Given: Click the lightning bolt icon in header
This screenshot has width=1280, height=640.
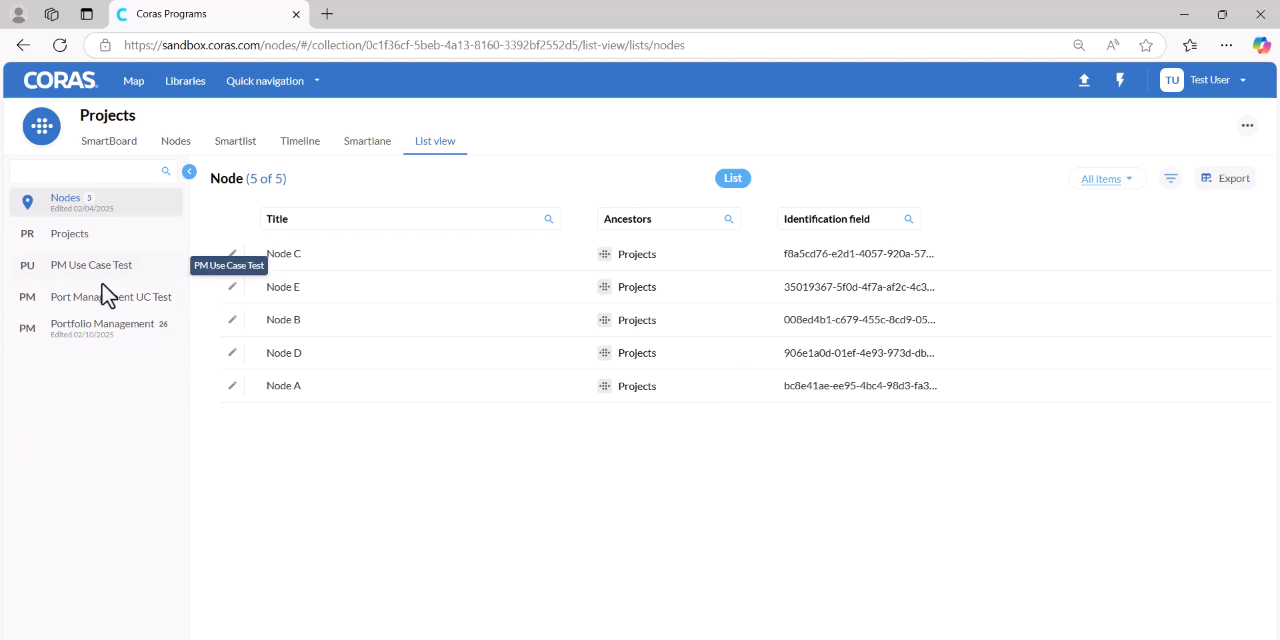Looking at the screenshot, I should coord(1120,80).
